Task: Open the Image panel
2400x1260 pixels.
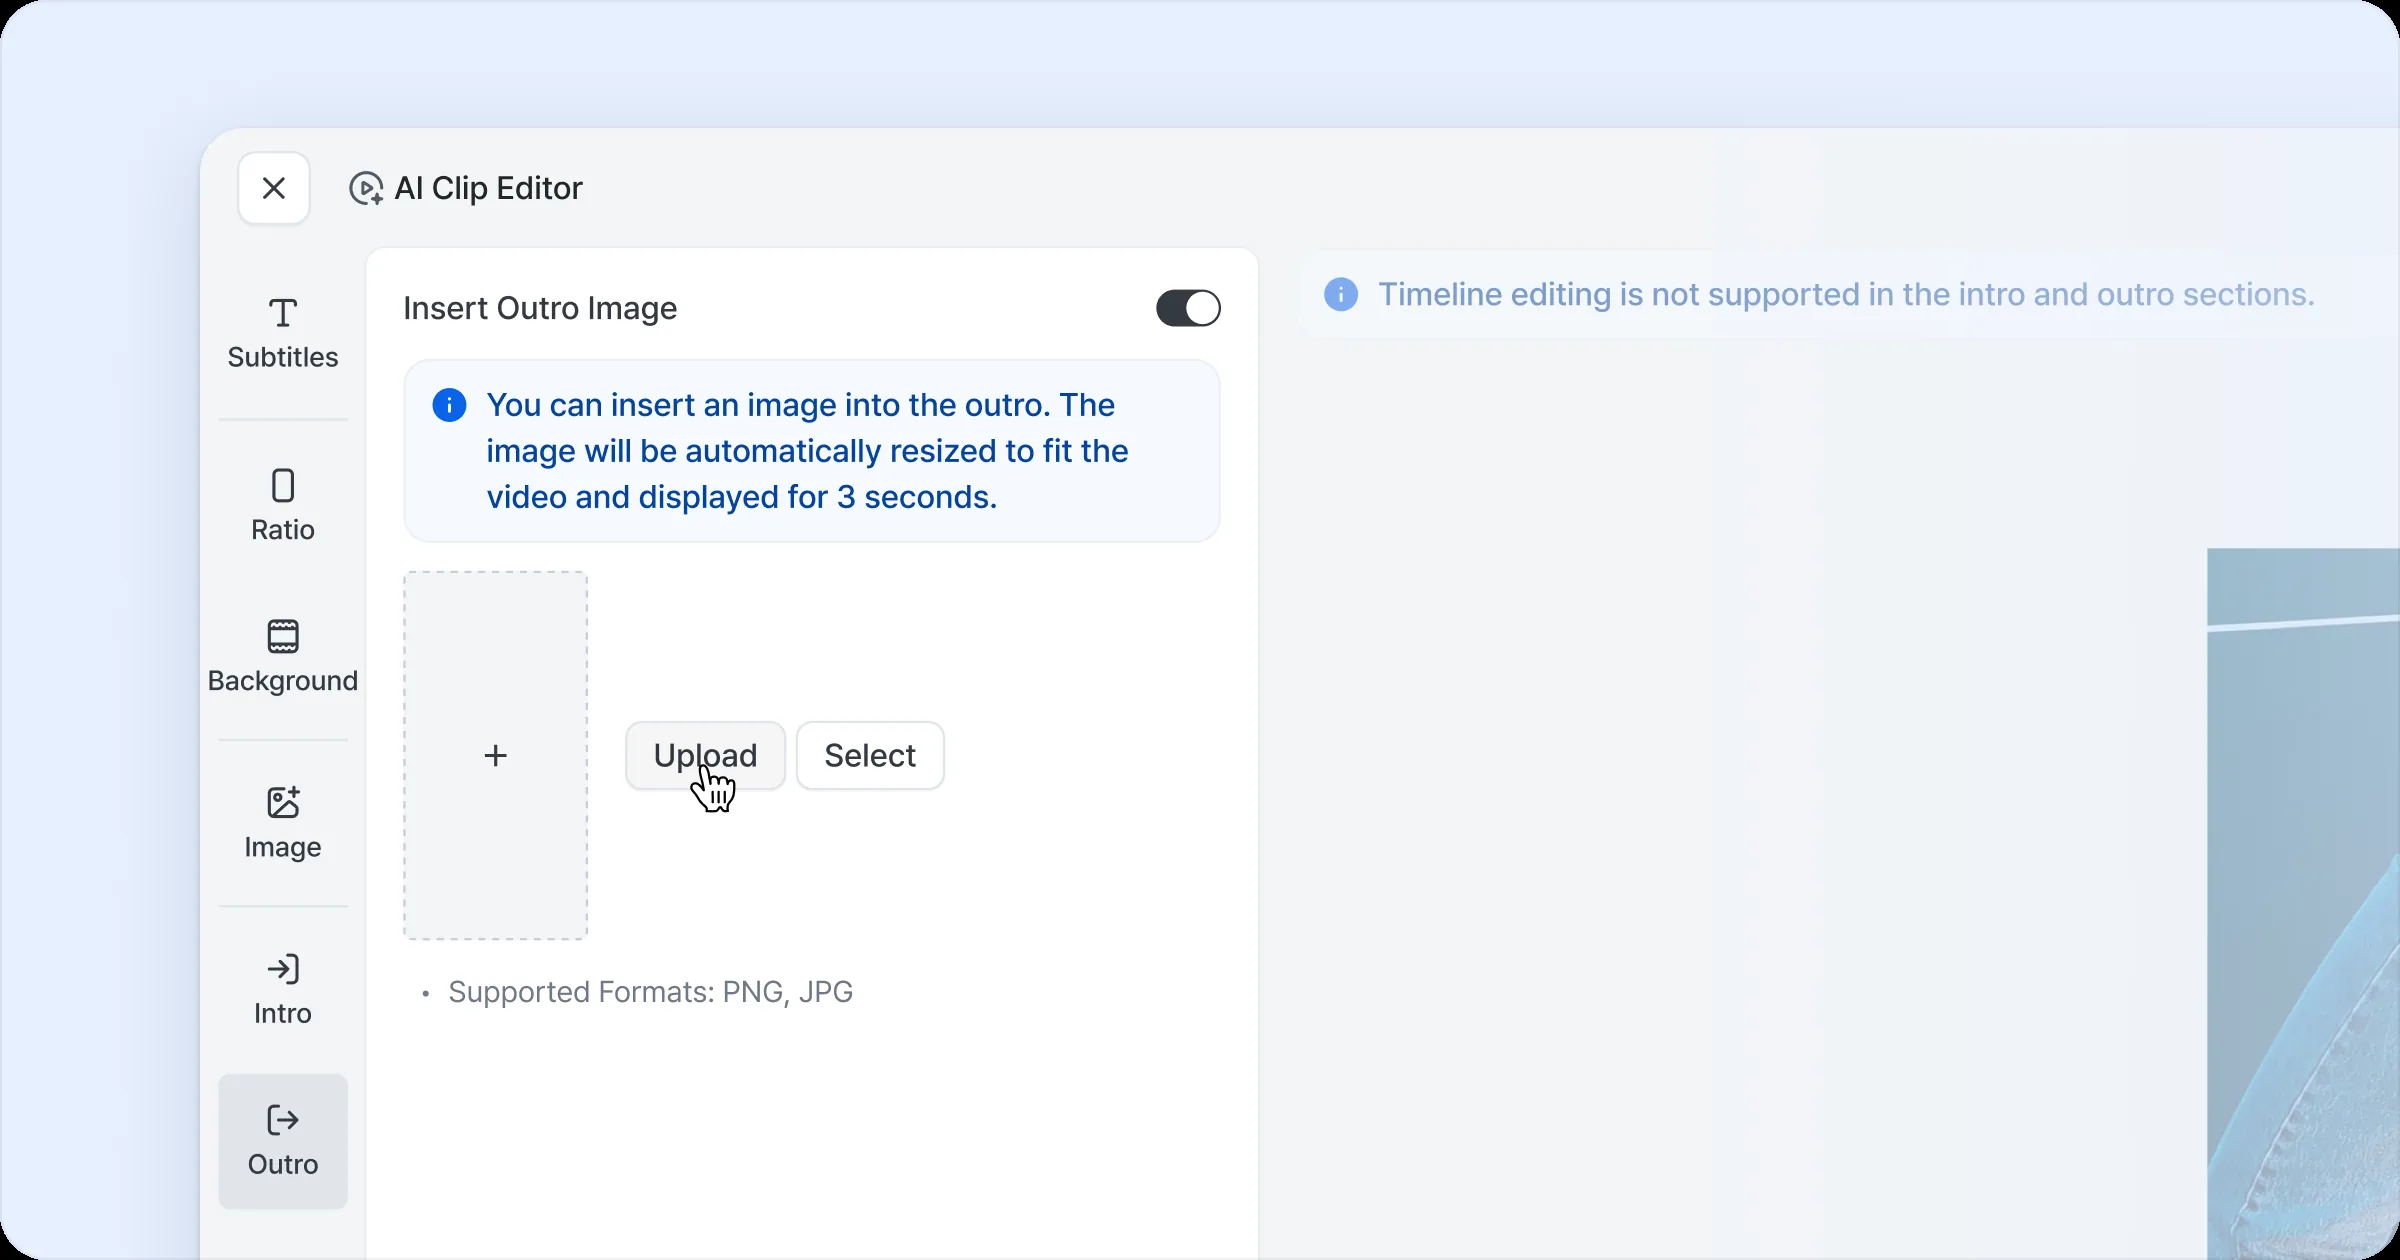Action: click(x=283, y=822)
